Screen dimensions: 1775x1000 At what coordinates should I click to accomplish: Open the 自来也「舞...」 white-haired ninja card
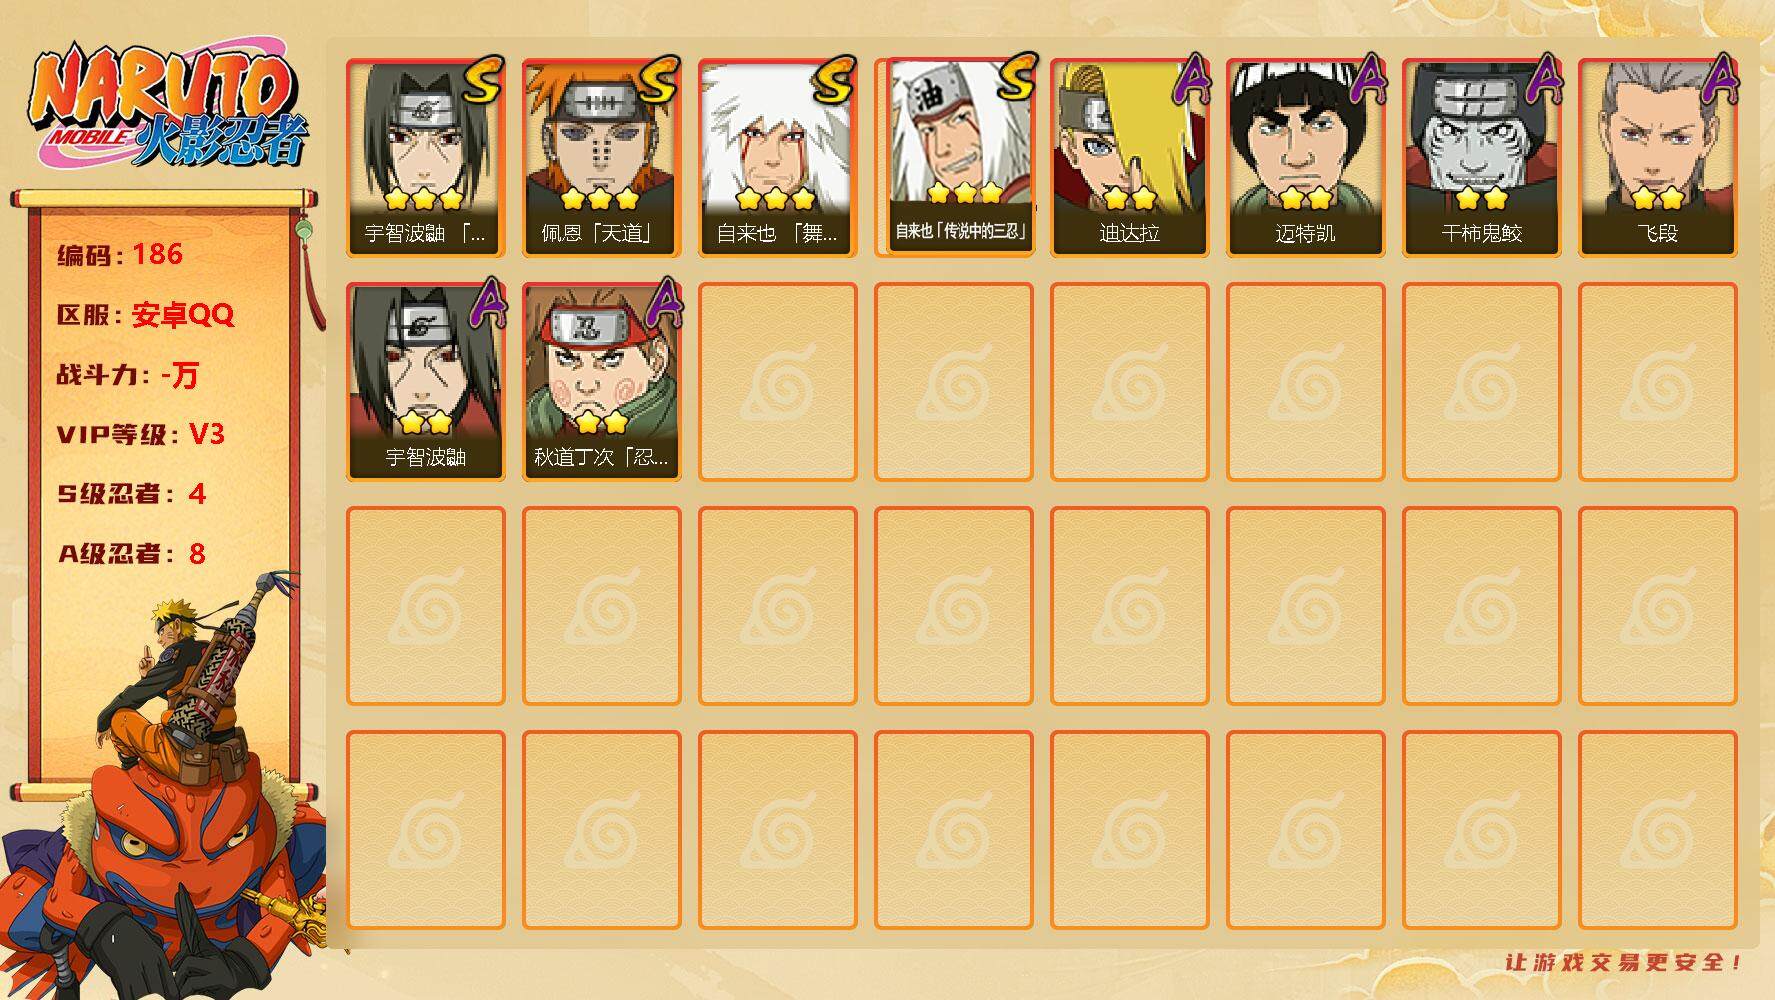778,158
